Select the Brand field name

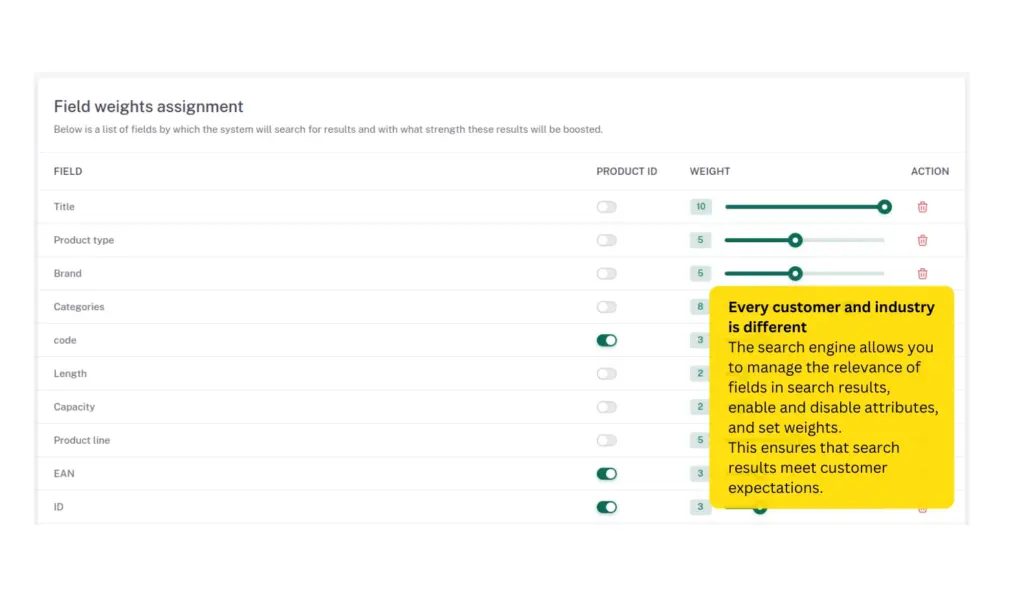point(67,274)
